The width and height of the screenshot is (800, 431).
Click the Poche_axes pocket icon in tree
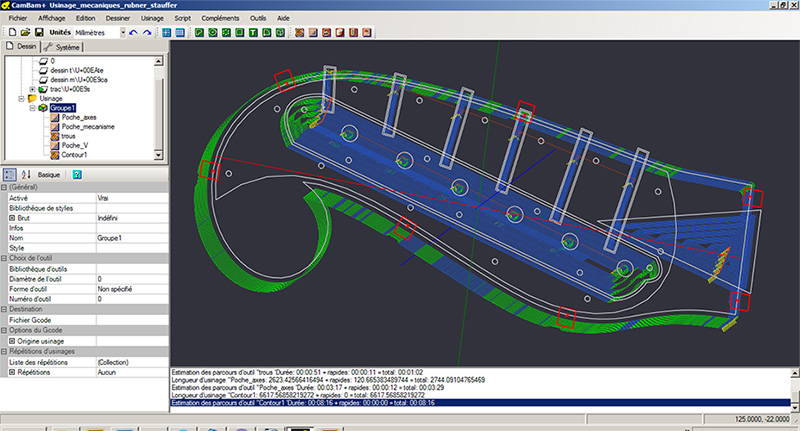coord(55,117)
